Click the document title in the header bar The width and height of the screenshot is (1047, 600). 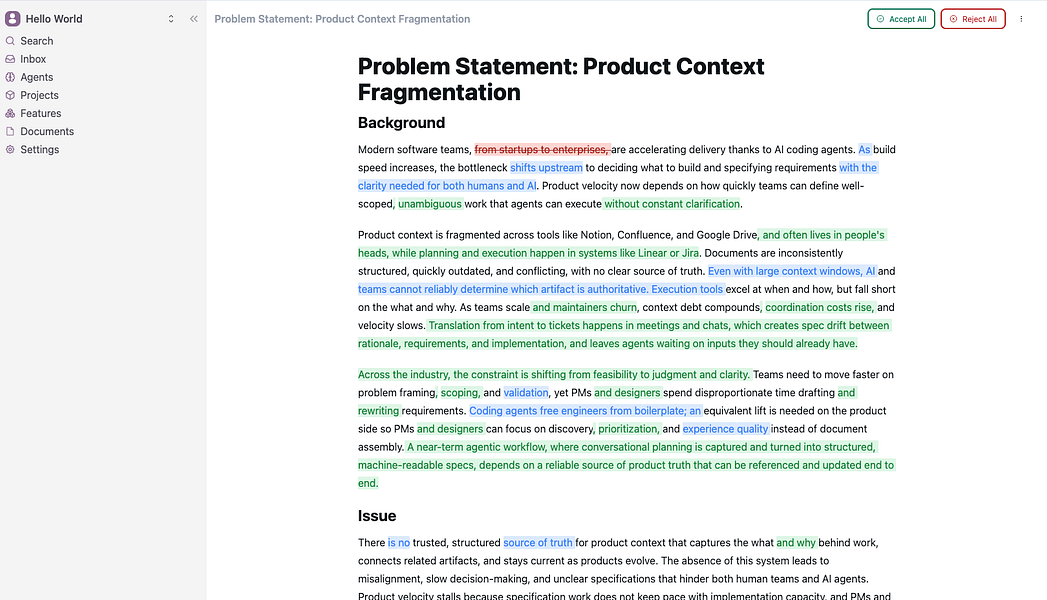344,18
